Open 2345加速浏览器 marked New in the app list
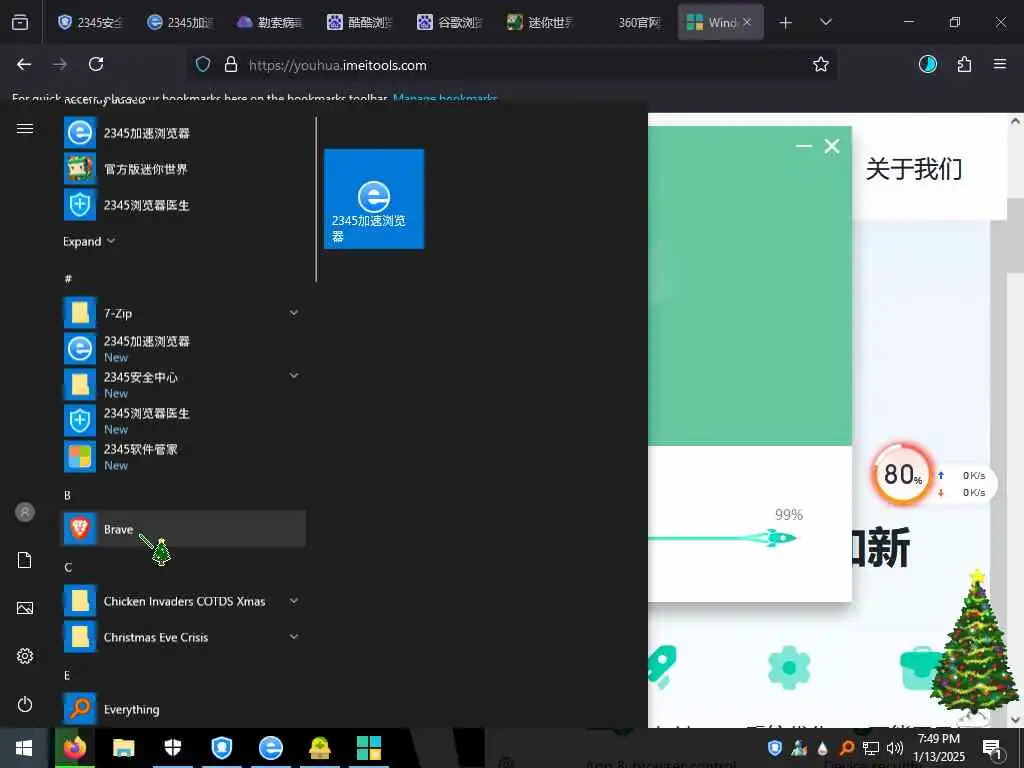 click(x=183, y=349)
